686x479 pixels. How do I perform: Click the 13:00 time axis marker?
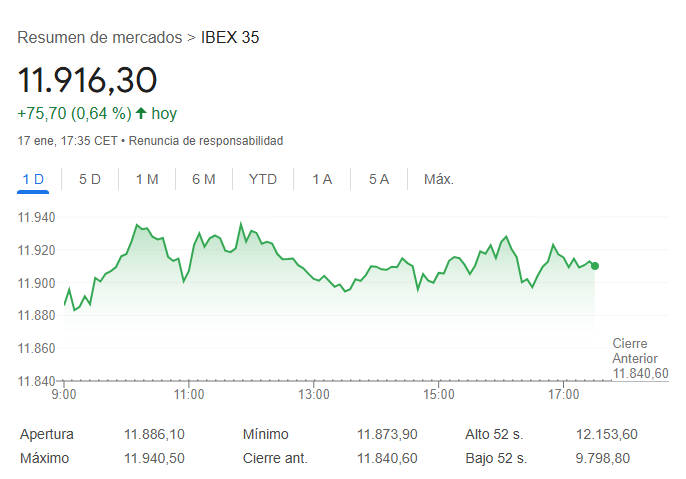click(x=314, y=395)
